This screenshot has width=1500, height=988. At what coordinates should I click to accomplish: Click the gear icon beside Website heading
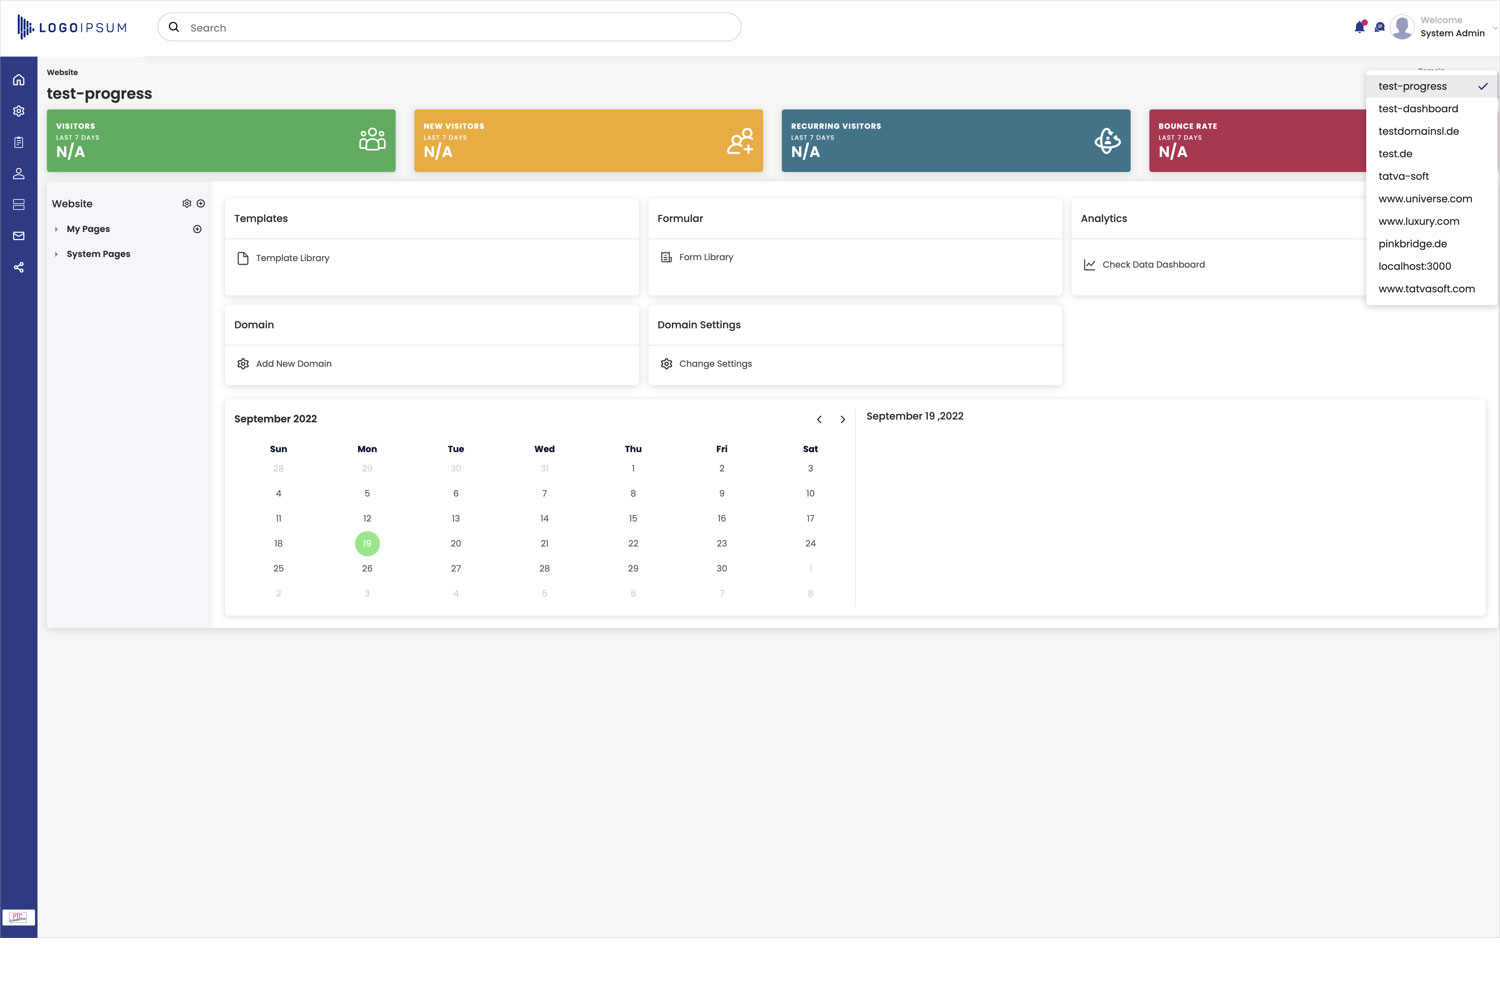[x=186, y=204]
